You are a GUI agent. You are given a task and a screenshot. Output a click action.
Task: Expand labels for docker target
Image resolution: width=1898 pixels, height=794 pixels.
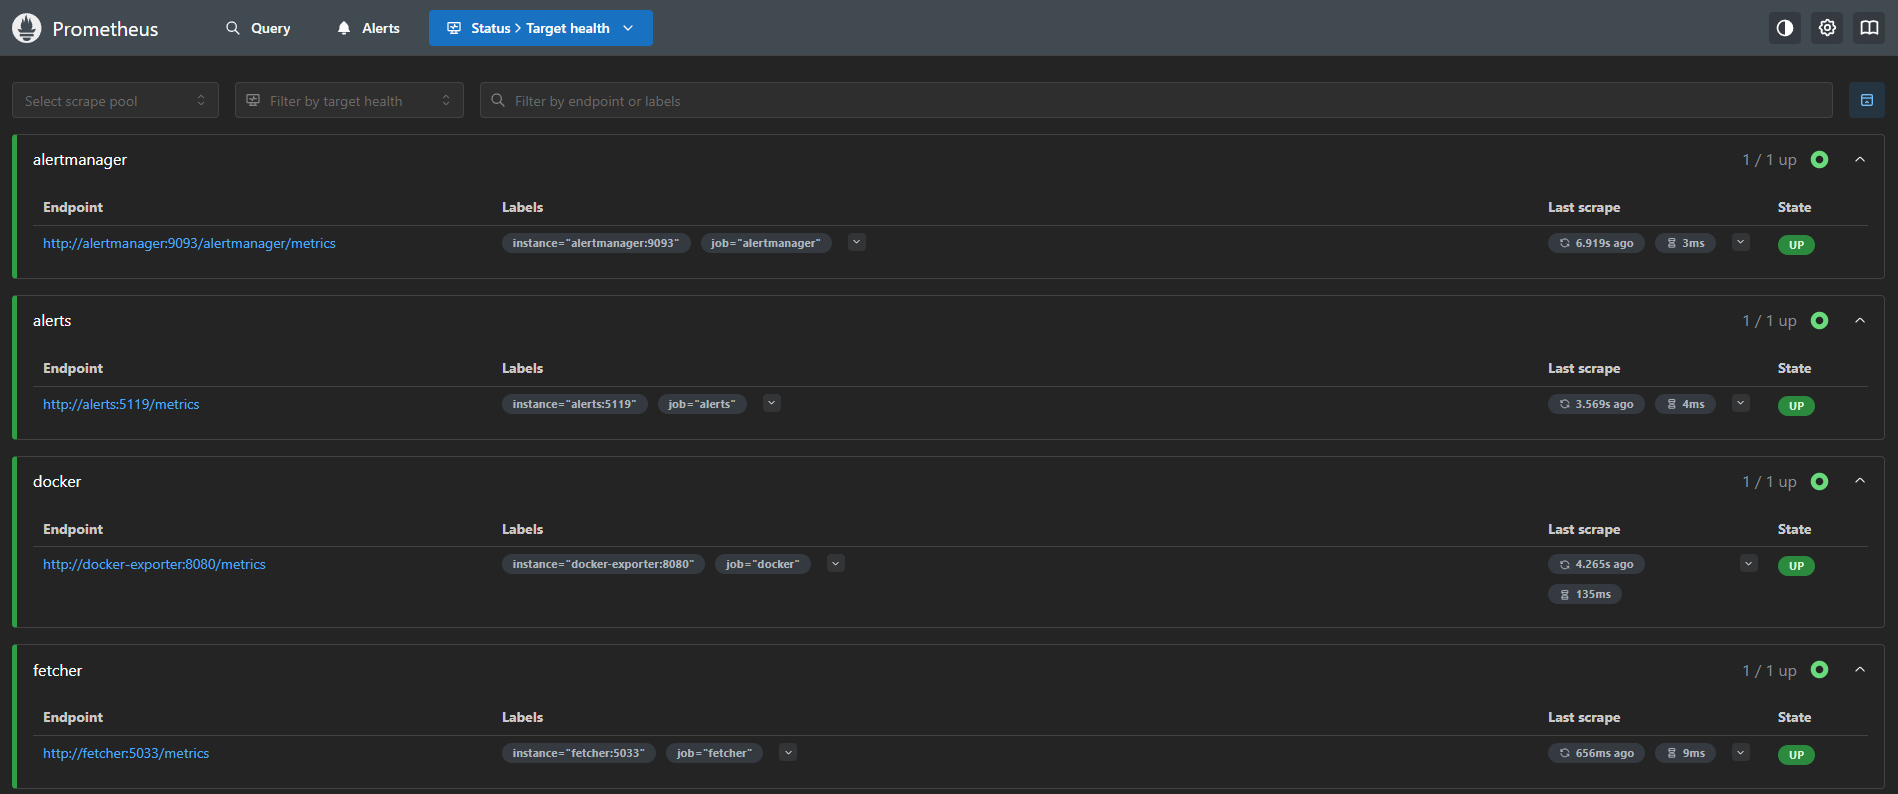coord(836,563)
